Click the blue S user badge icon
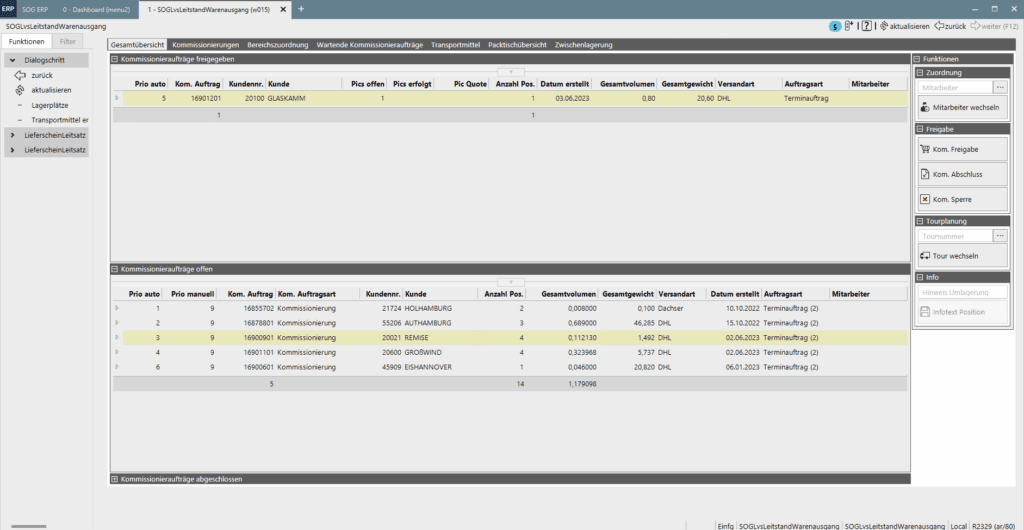Screen dimensions: 1024x530 click(835, 27)
